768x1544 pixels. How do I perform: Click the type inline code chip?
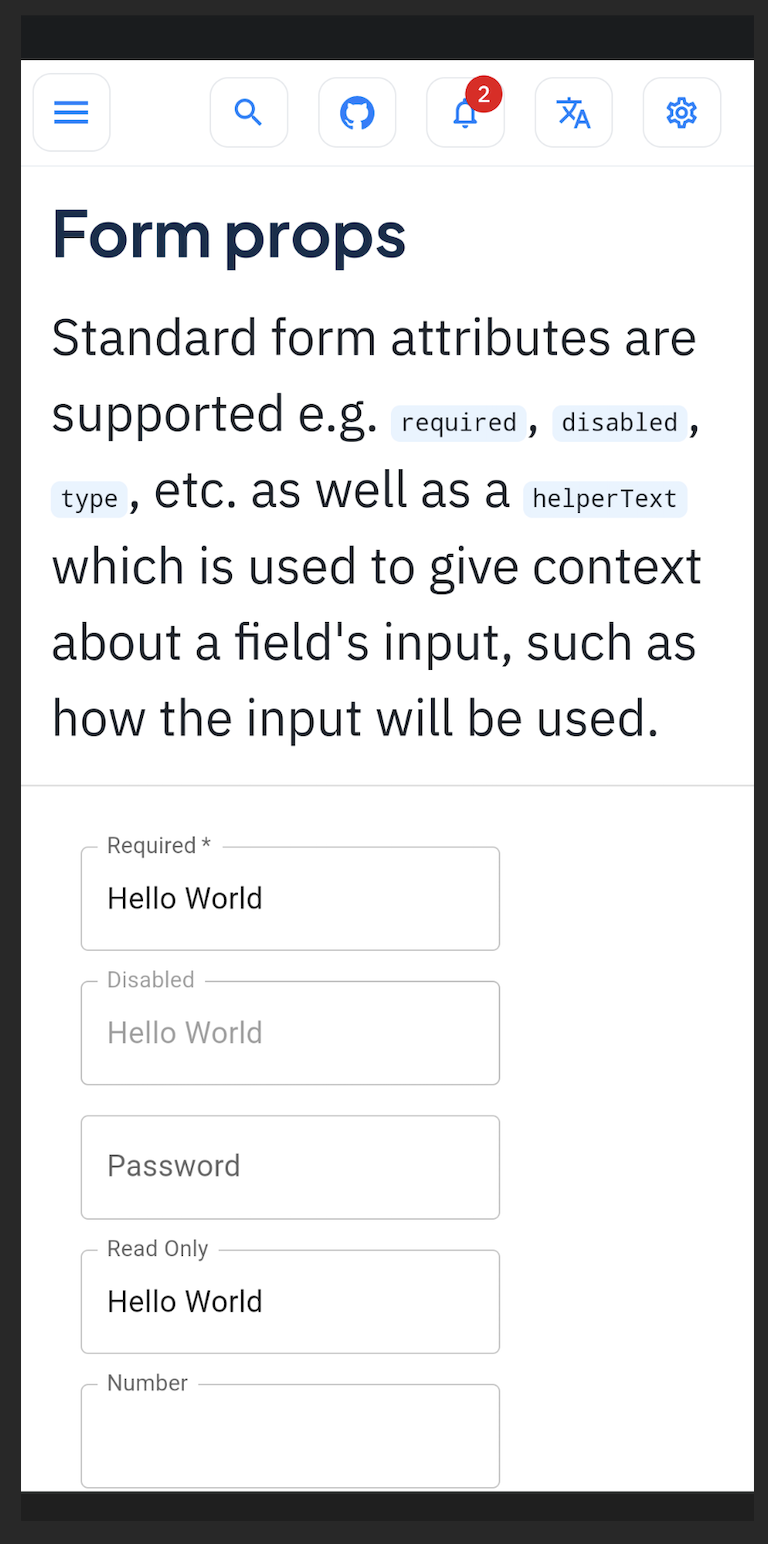tap(89, 499)
